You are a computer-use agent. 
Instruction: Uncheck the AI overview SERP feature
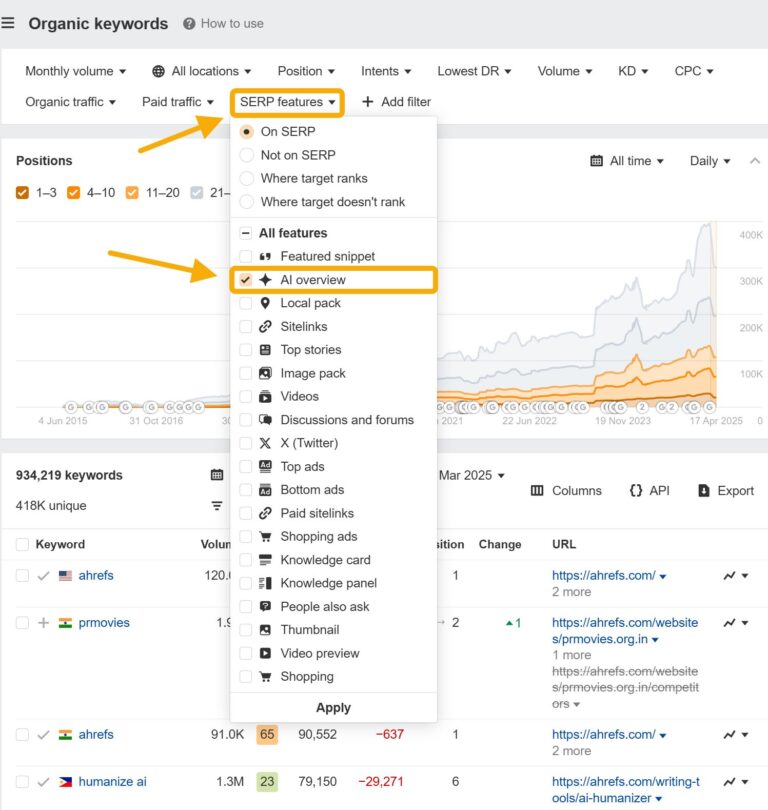247,280
